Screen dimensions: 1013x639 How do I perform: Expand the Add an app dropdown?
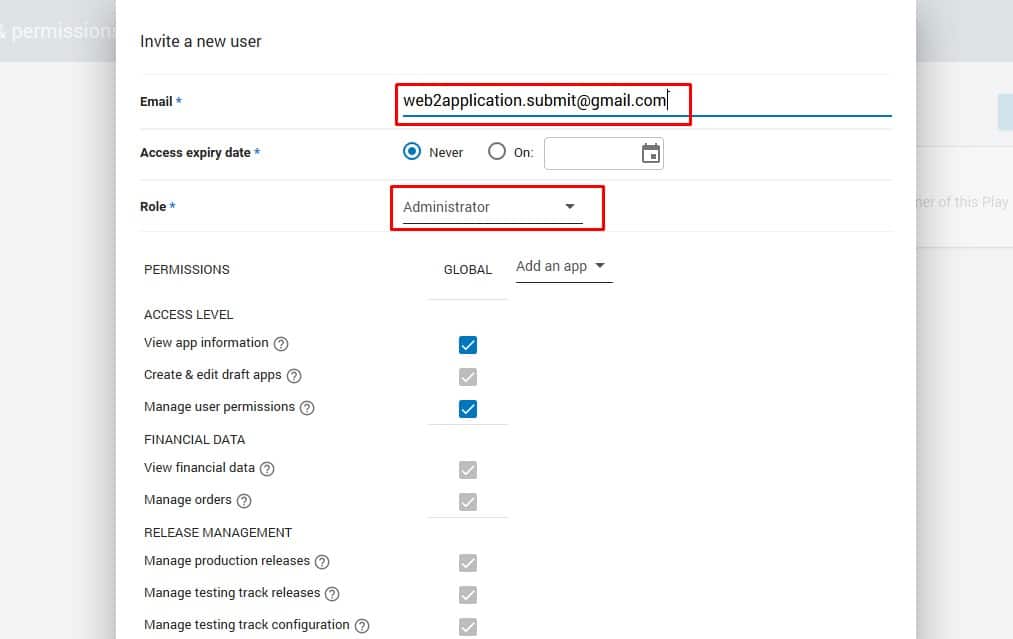(562, 267)
